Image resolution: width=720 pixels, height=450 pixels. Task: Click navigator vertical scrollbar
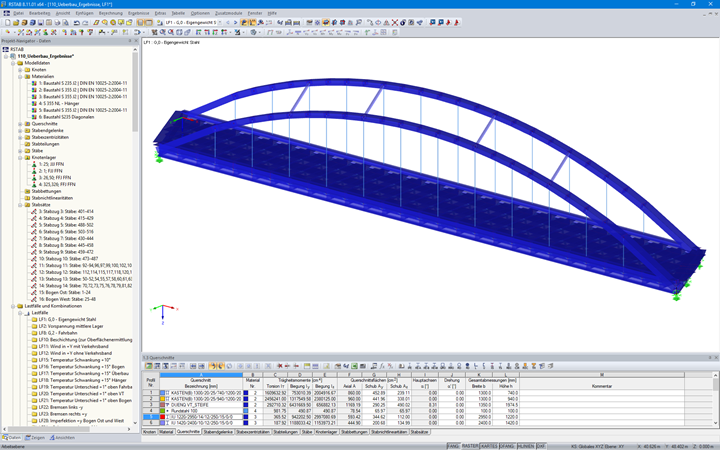135,92
